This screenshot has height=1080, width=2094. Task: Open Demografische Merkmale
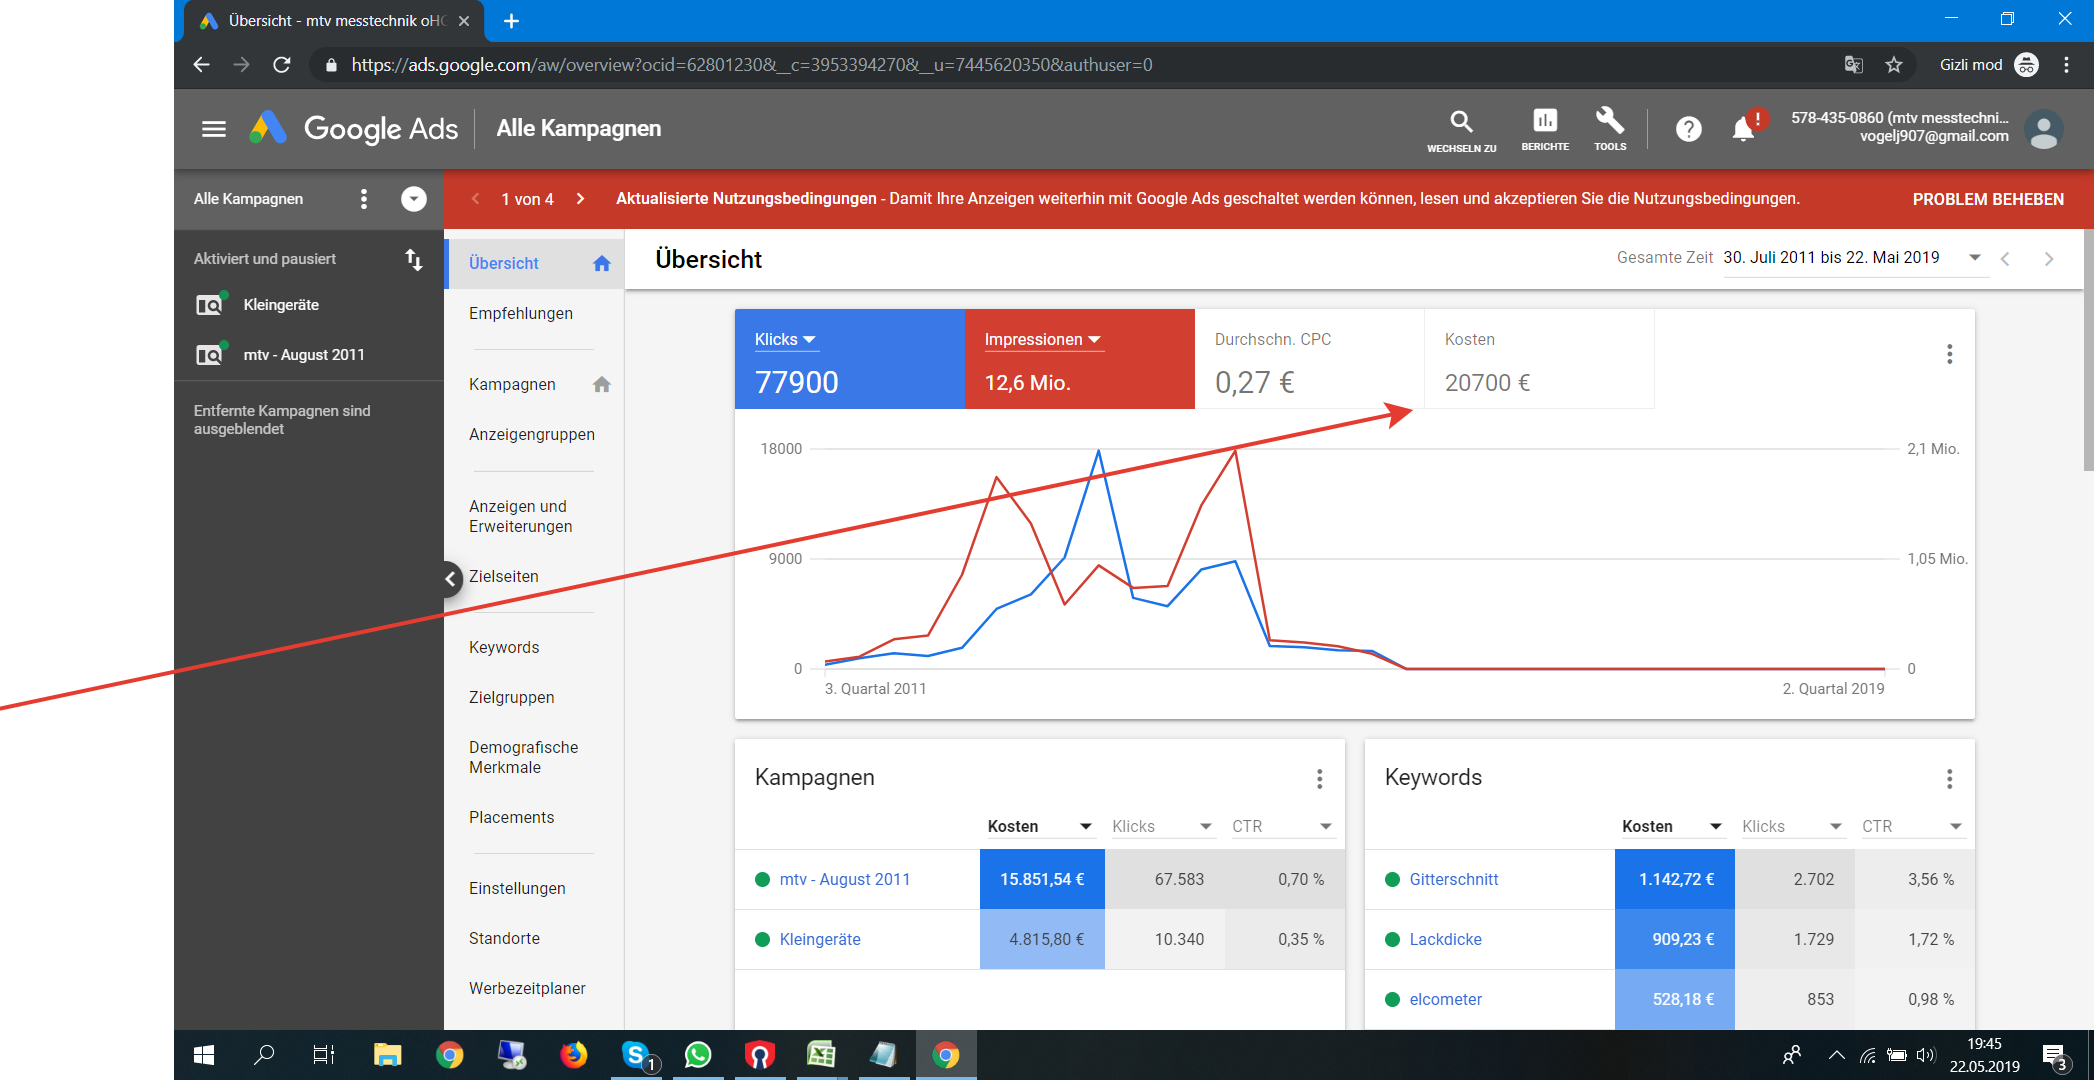[524, 758]
